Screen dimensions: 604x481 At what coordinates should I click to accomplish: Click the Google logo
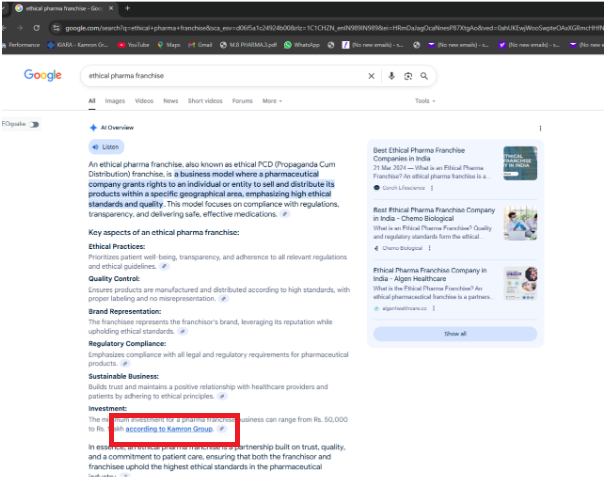coord(43,76)
